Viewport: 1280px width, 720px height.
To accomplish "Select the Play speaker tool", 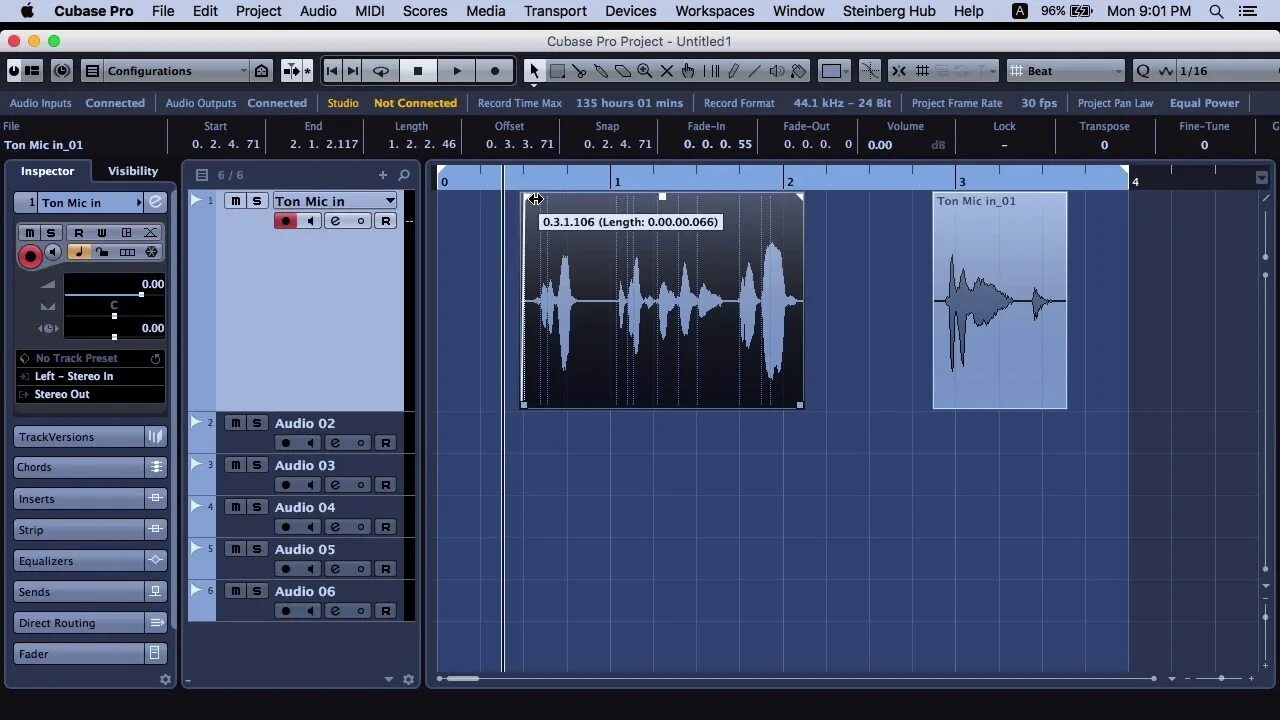I will (777, 71).
